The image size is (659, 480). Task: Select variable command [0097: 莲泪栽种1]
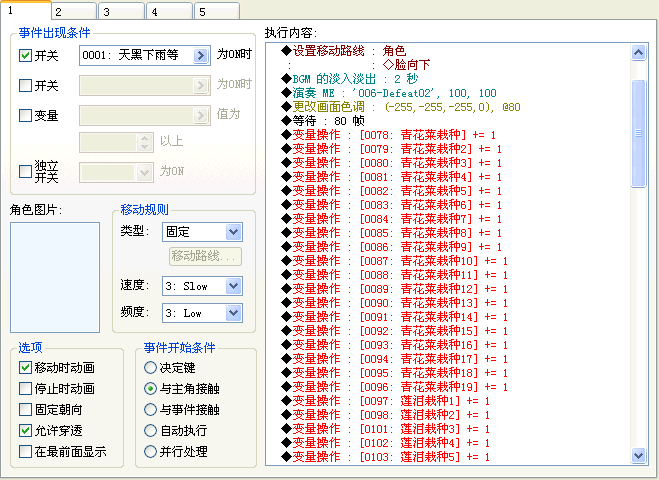pos(386,401)
